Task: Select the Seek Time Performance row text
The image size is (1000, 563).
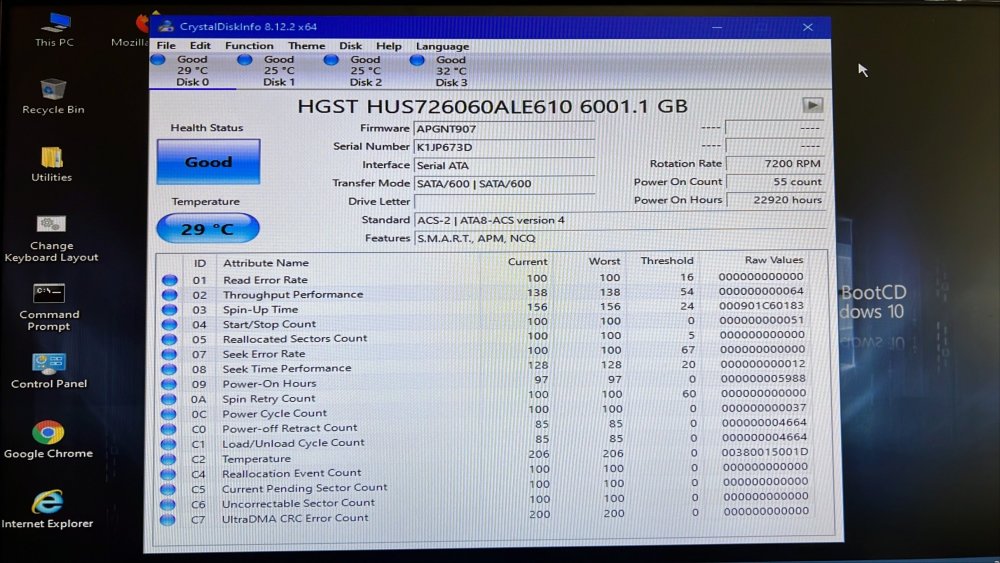Action: coord(287,369)
